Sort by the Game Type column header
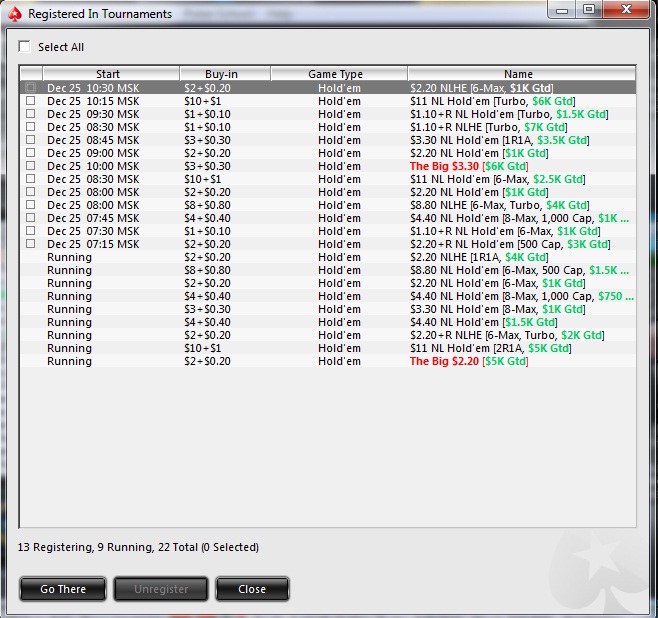658x618 pixels. tap(339, 74)
